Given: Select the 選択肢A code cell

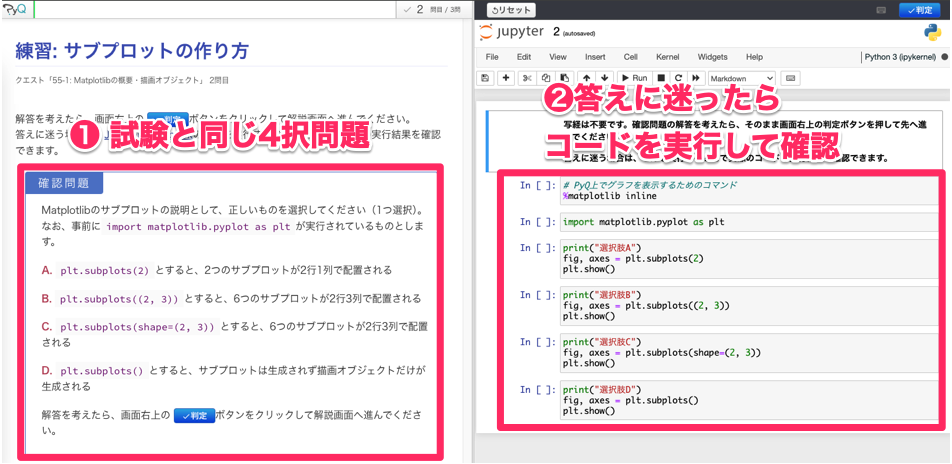Looking at the screenshot, I should [748, 259].
